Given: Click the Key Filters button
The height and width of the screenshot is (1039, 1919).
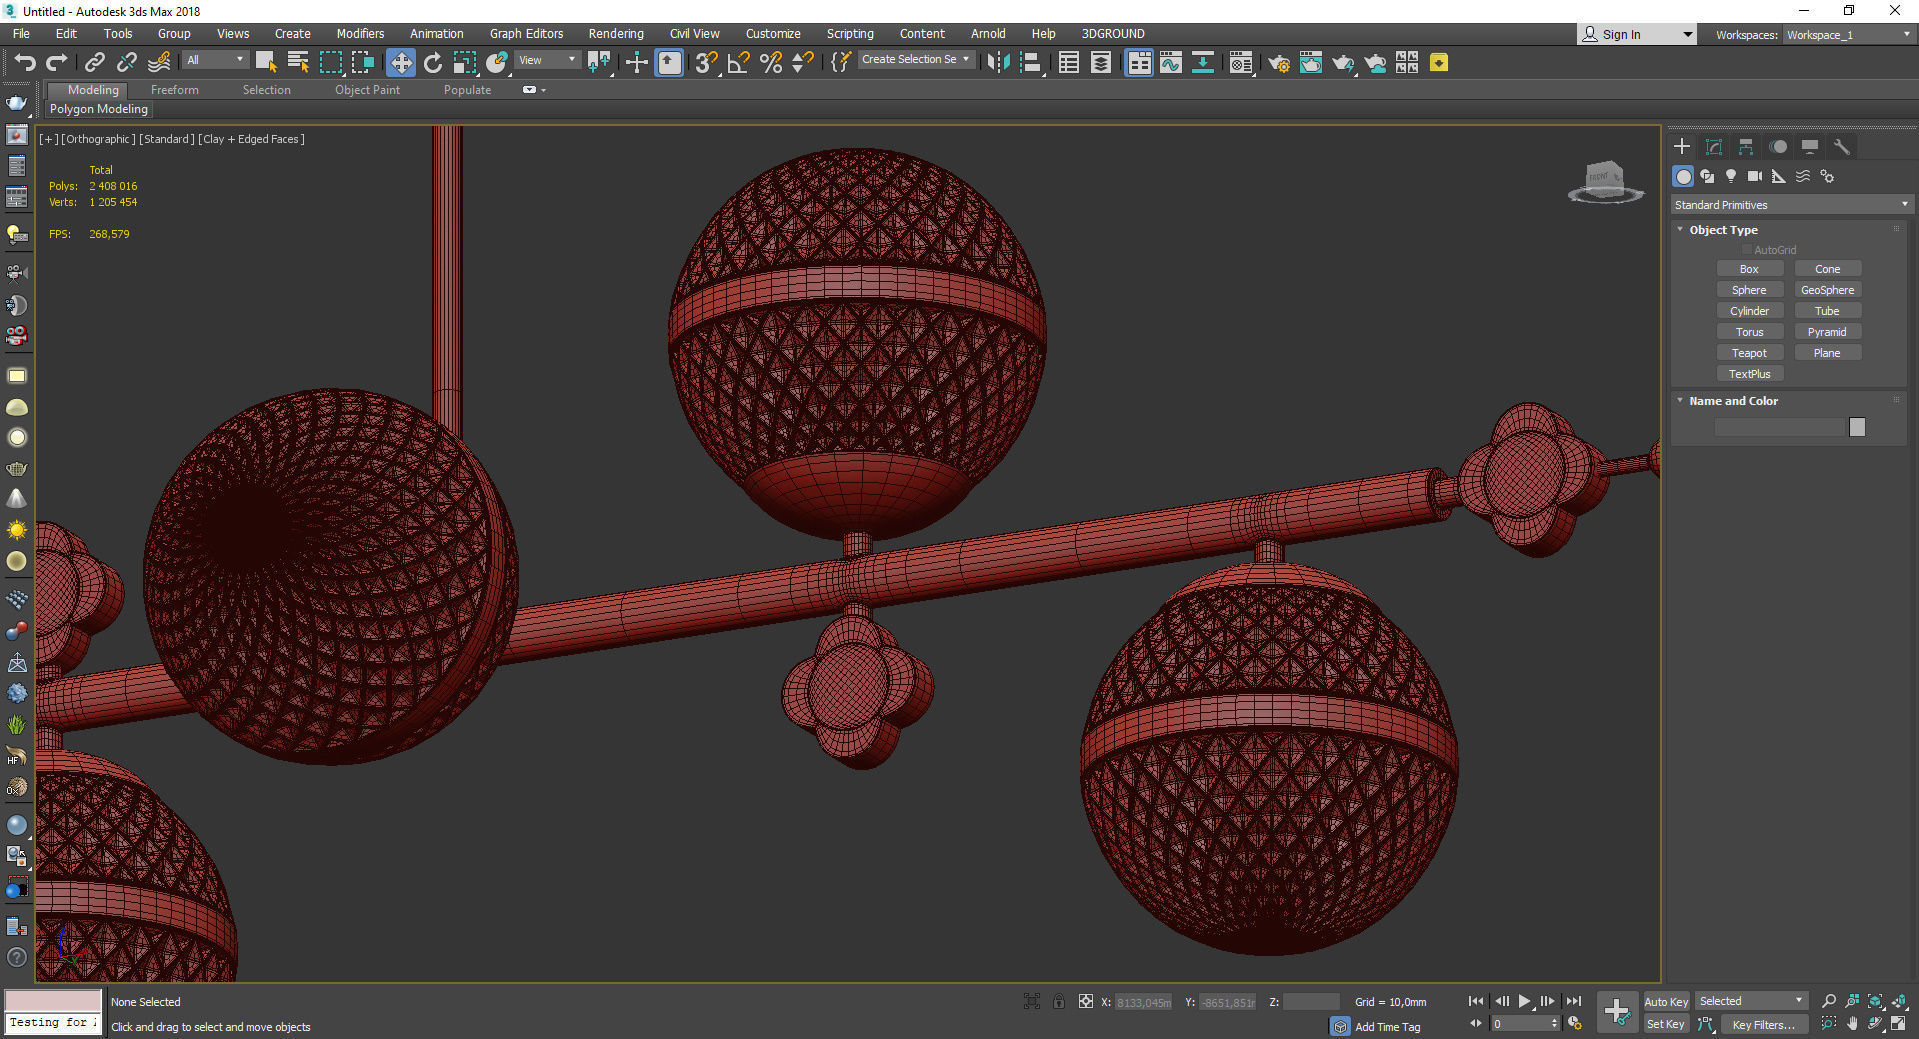Looking at the screenshot, I should 1763,1024.
